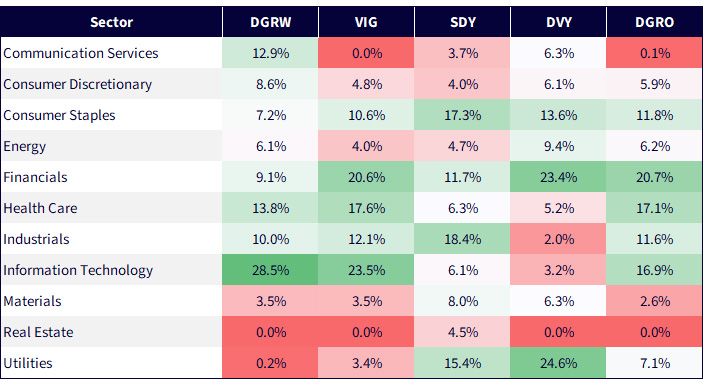The image size is (707, 385).
Task: Select the Consumer Discretionary row label
Action: [78, 84]
